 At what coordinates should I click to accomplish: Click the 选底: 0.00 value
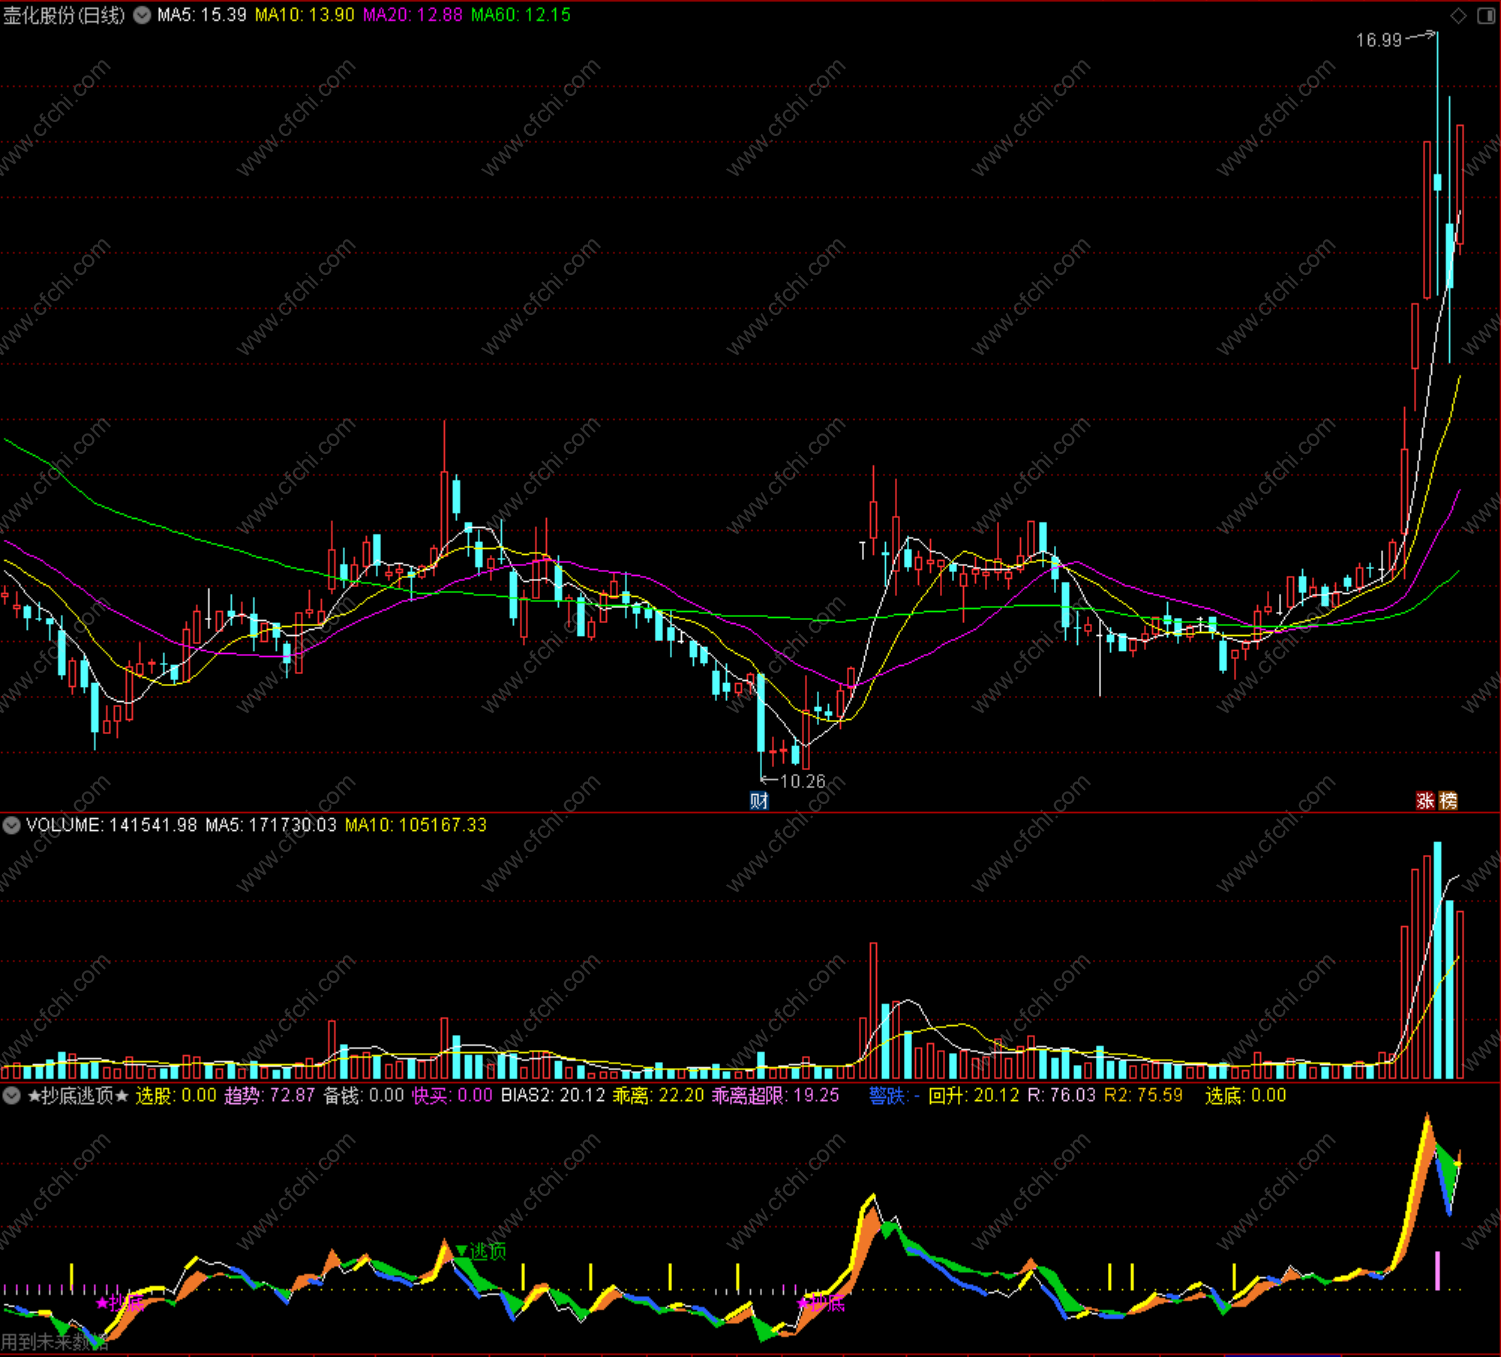pos(1246,1095)
